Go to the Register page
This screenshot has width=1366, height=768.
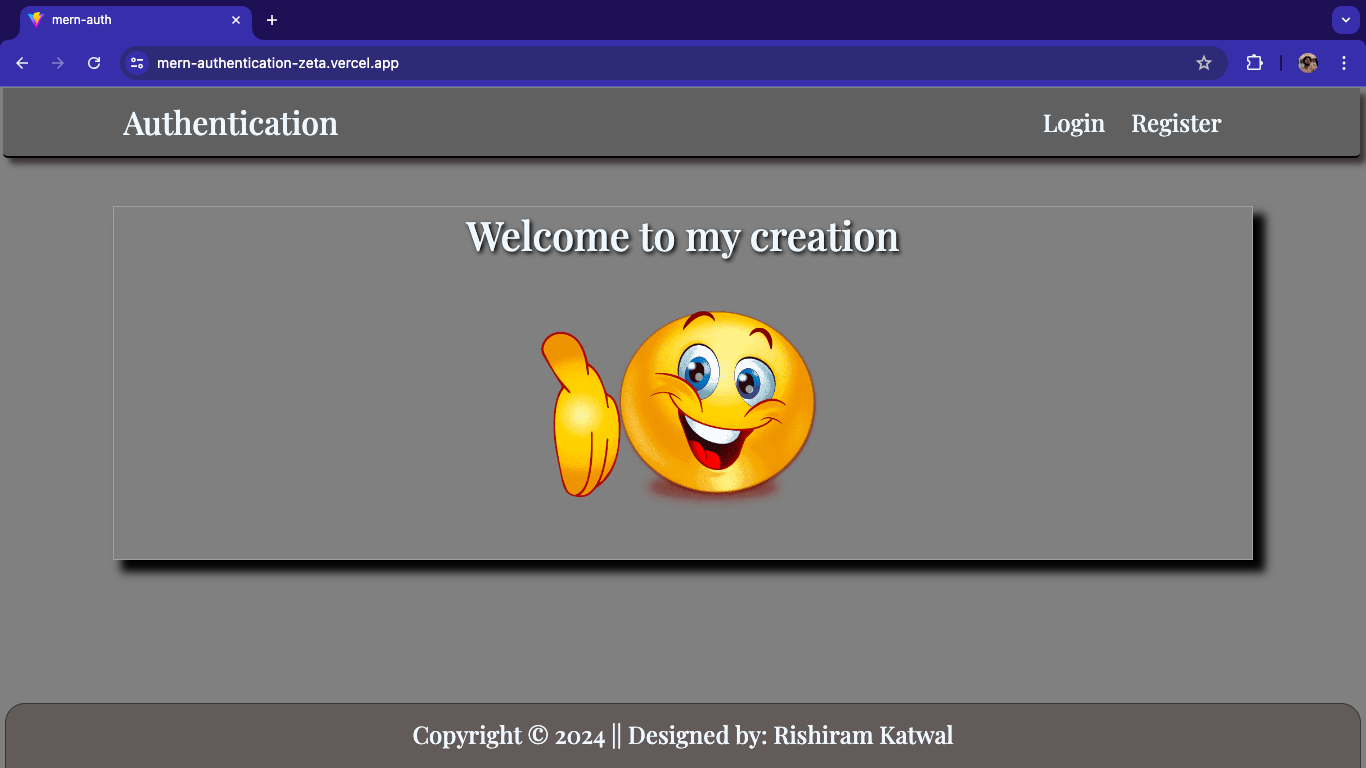(x=1176, y=123)
